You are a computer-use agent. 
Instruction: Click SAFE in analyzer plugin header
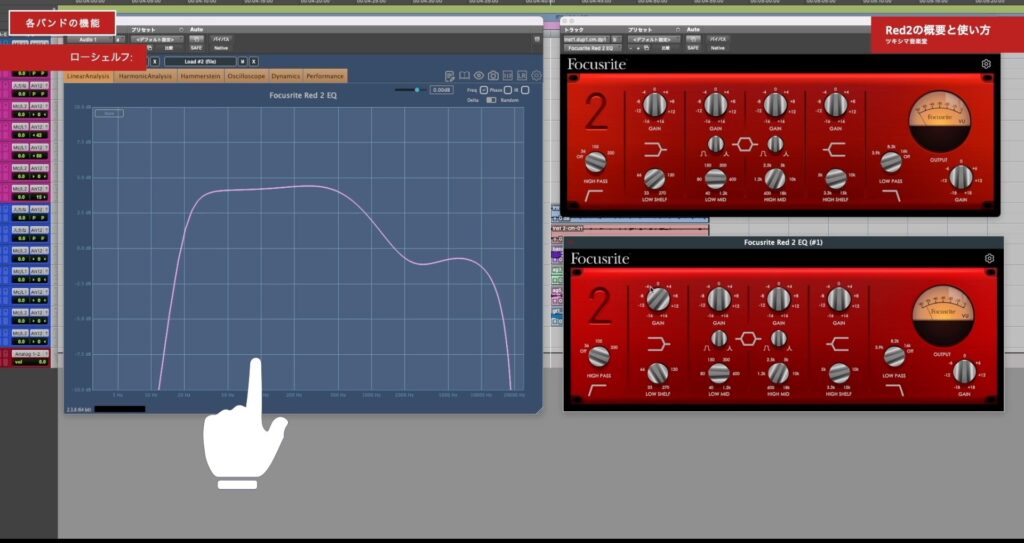[196, 48]
